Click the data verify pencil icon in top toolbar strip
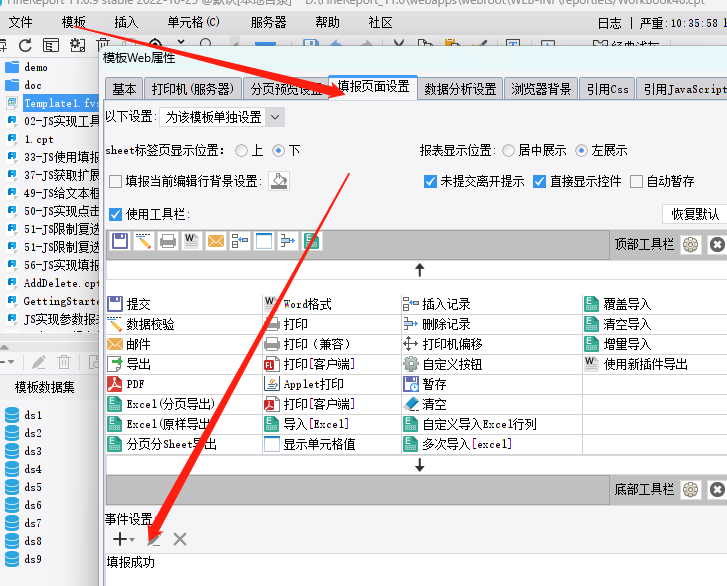The image size is (727, 586). [144, 241]
